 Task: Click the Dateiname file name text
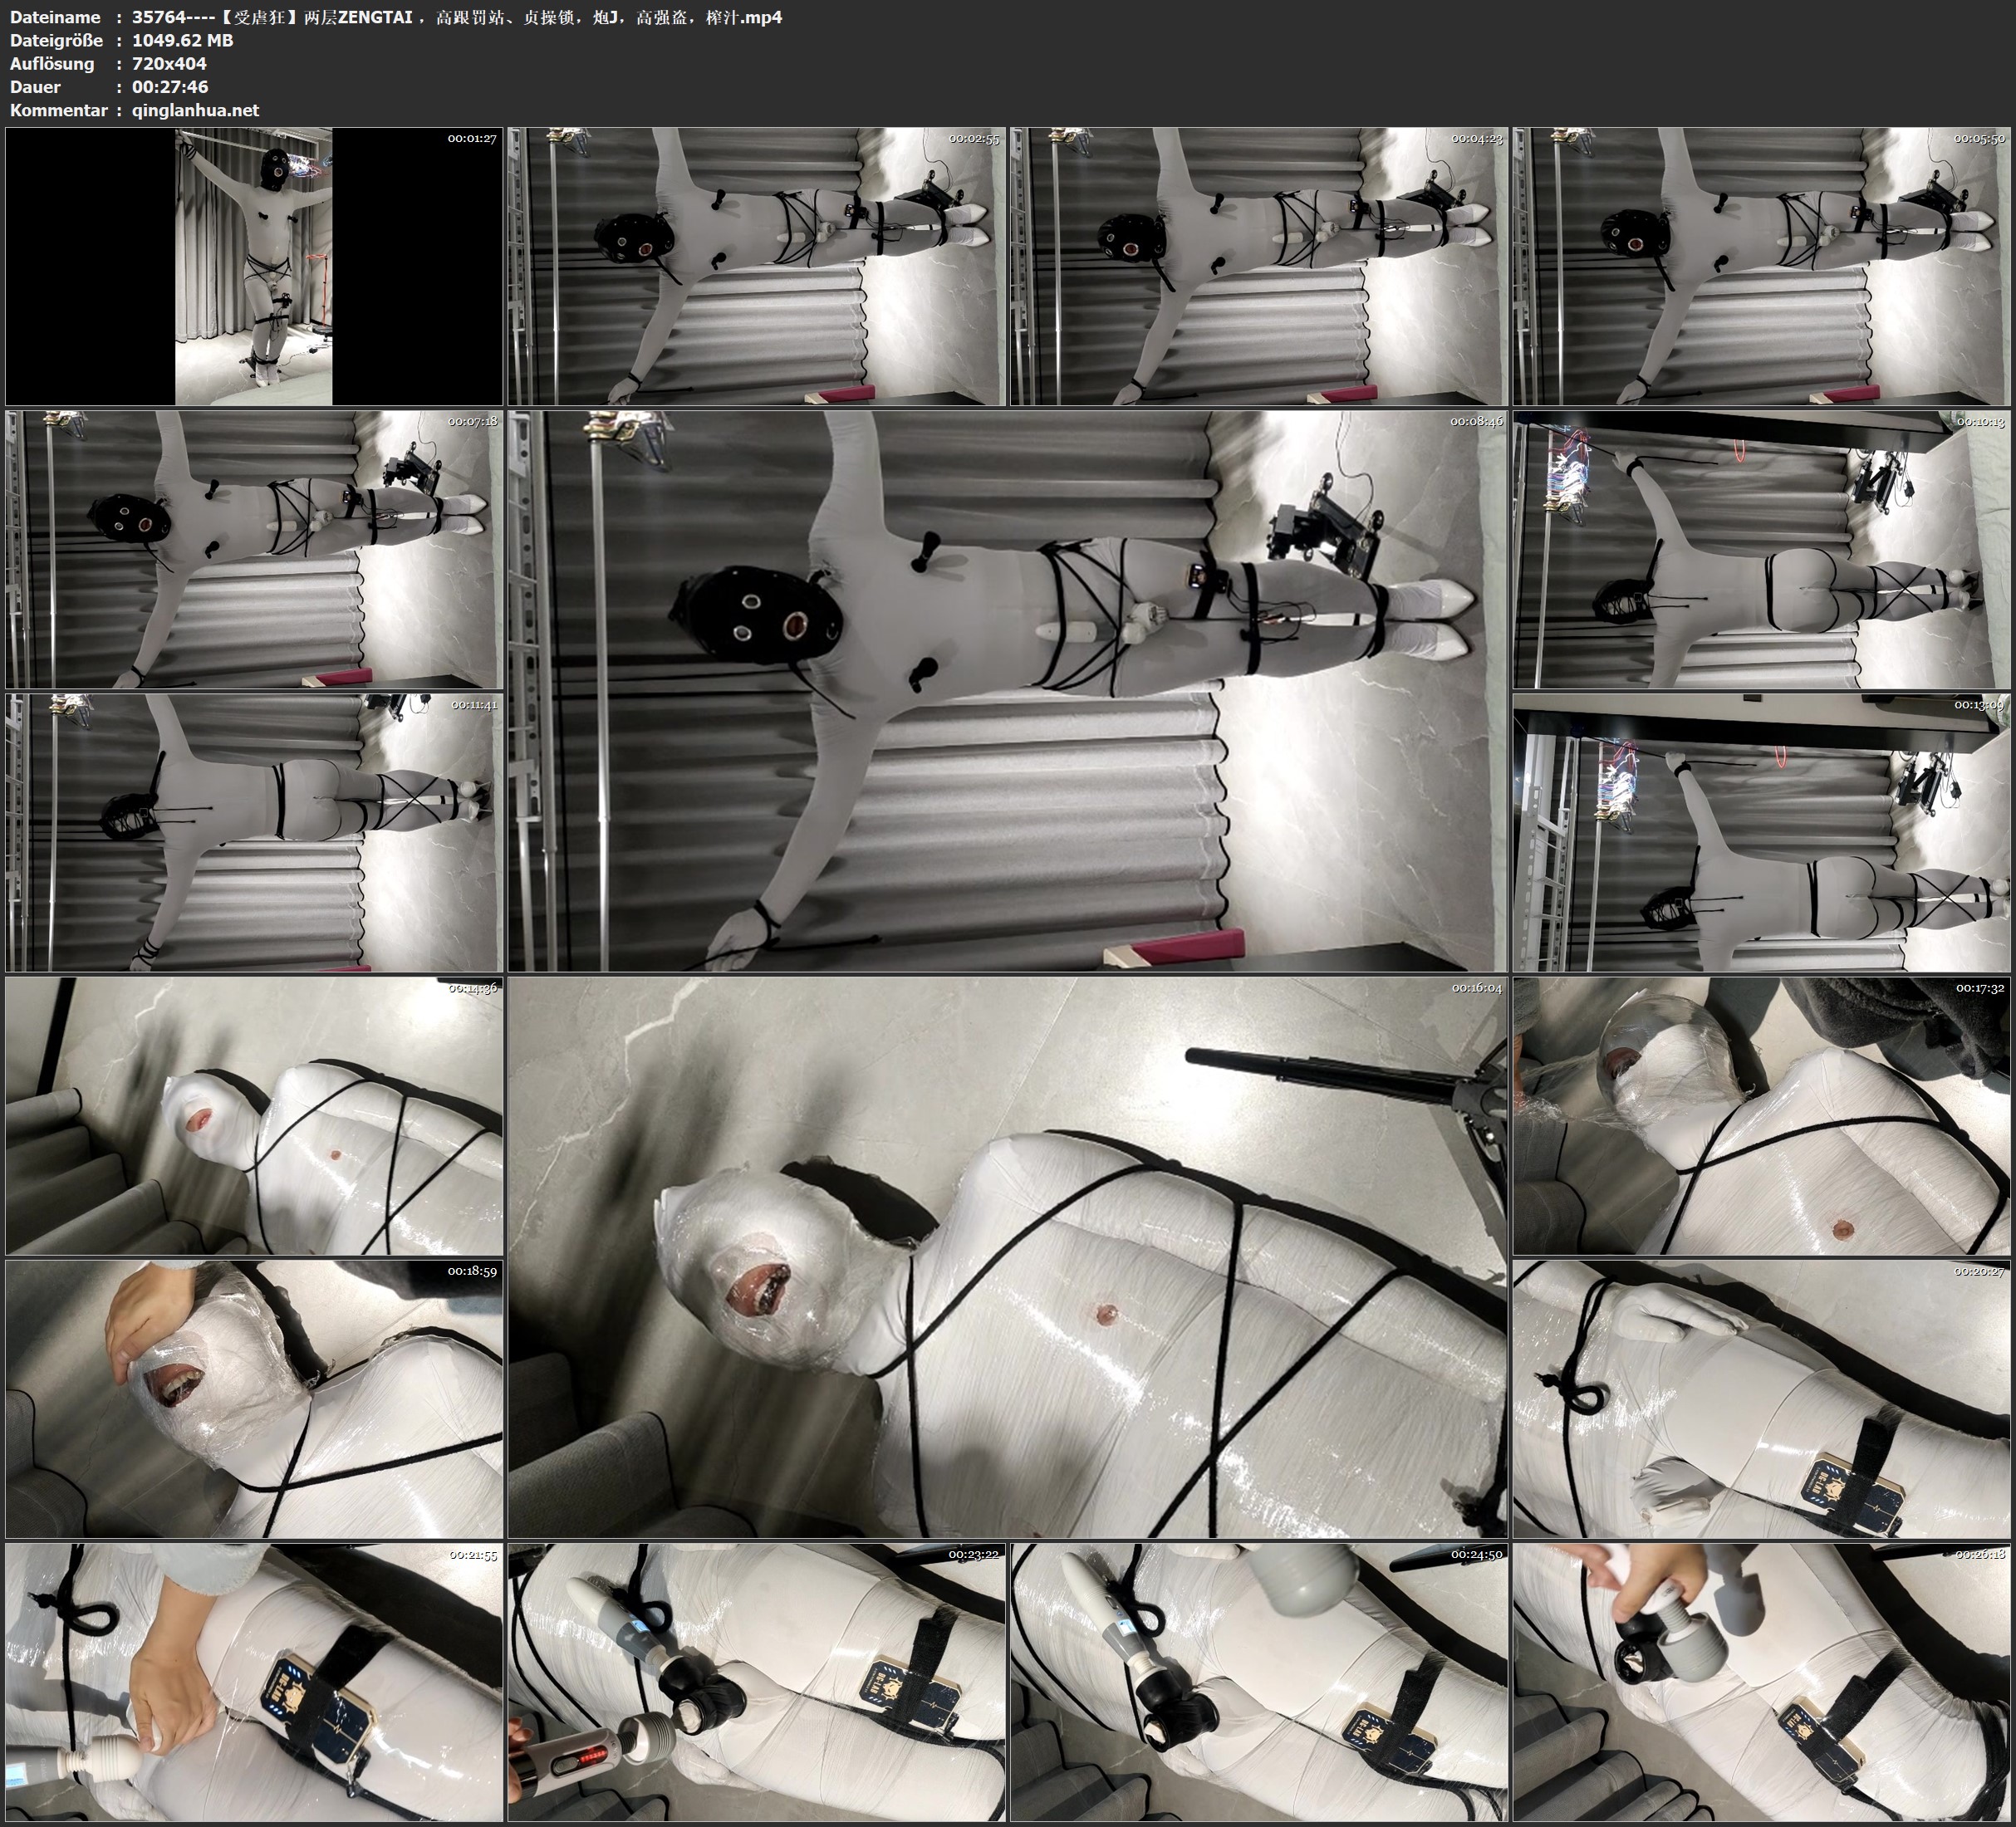[x=456, y=17]
